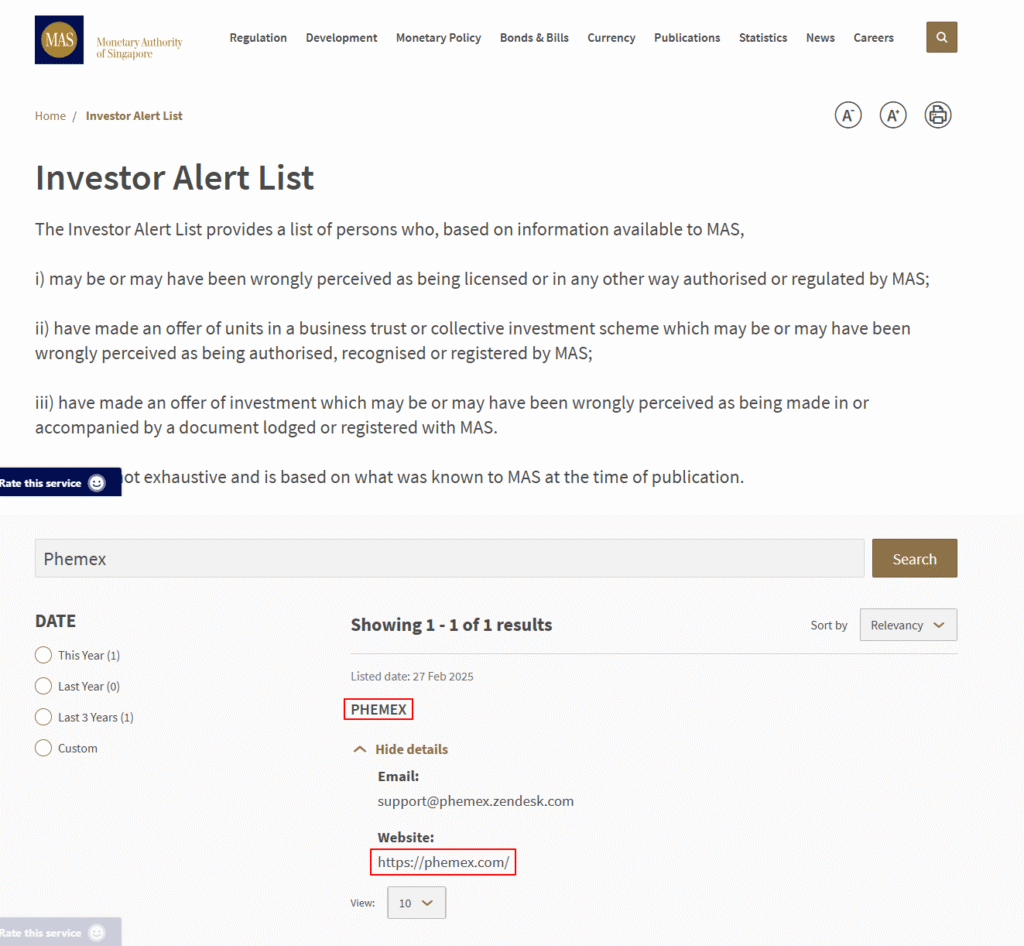Open the PHEMEX result entry

tap(378, 708)
